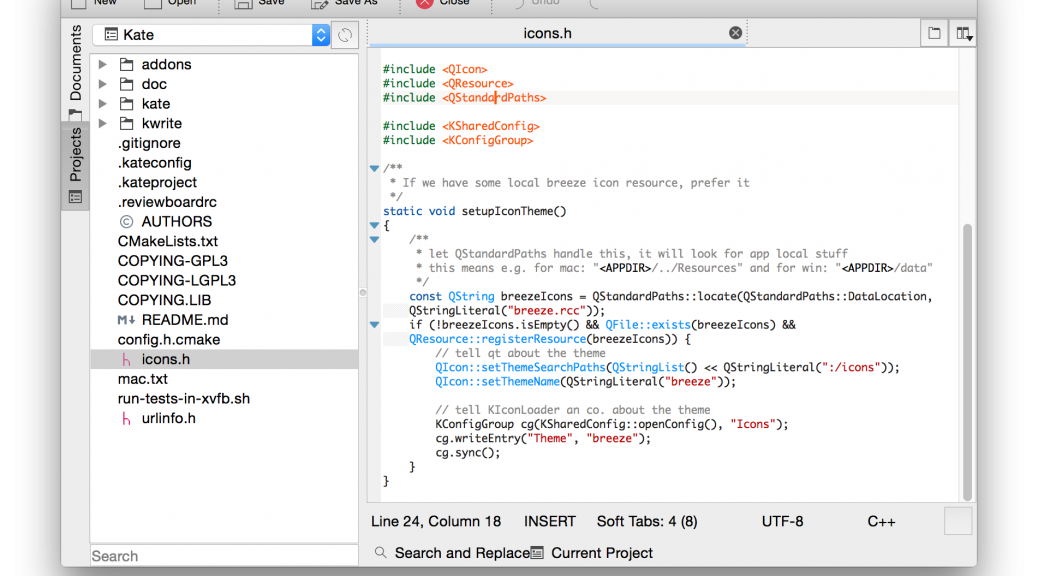Viewport: 1038px width, 576px height.
Task: Open the split view icon menu at top right
Action: coord(963,34)
